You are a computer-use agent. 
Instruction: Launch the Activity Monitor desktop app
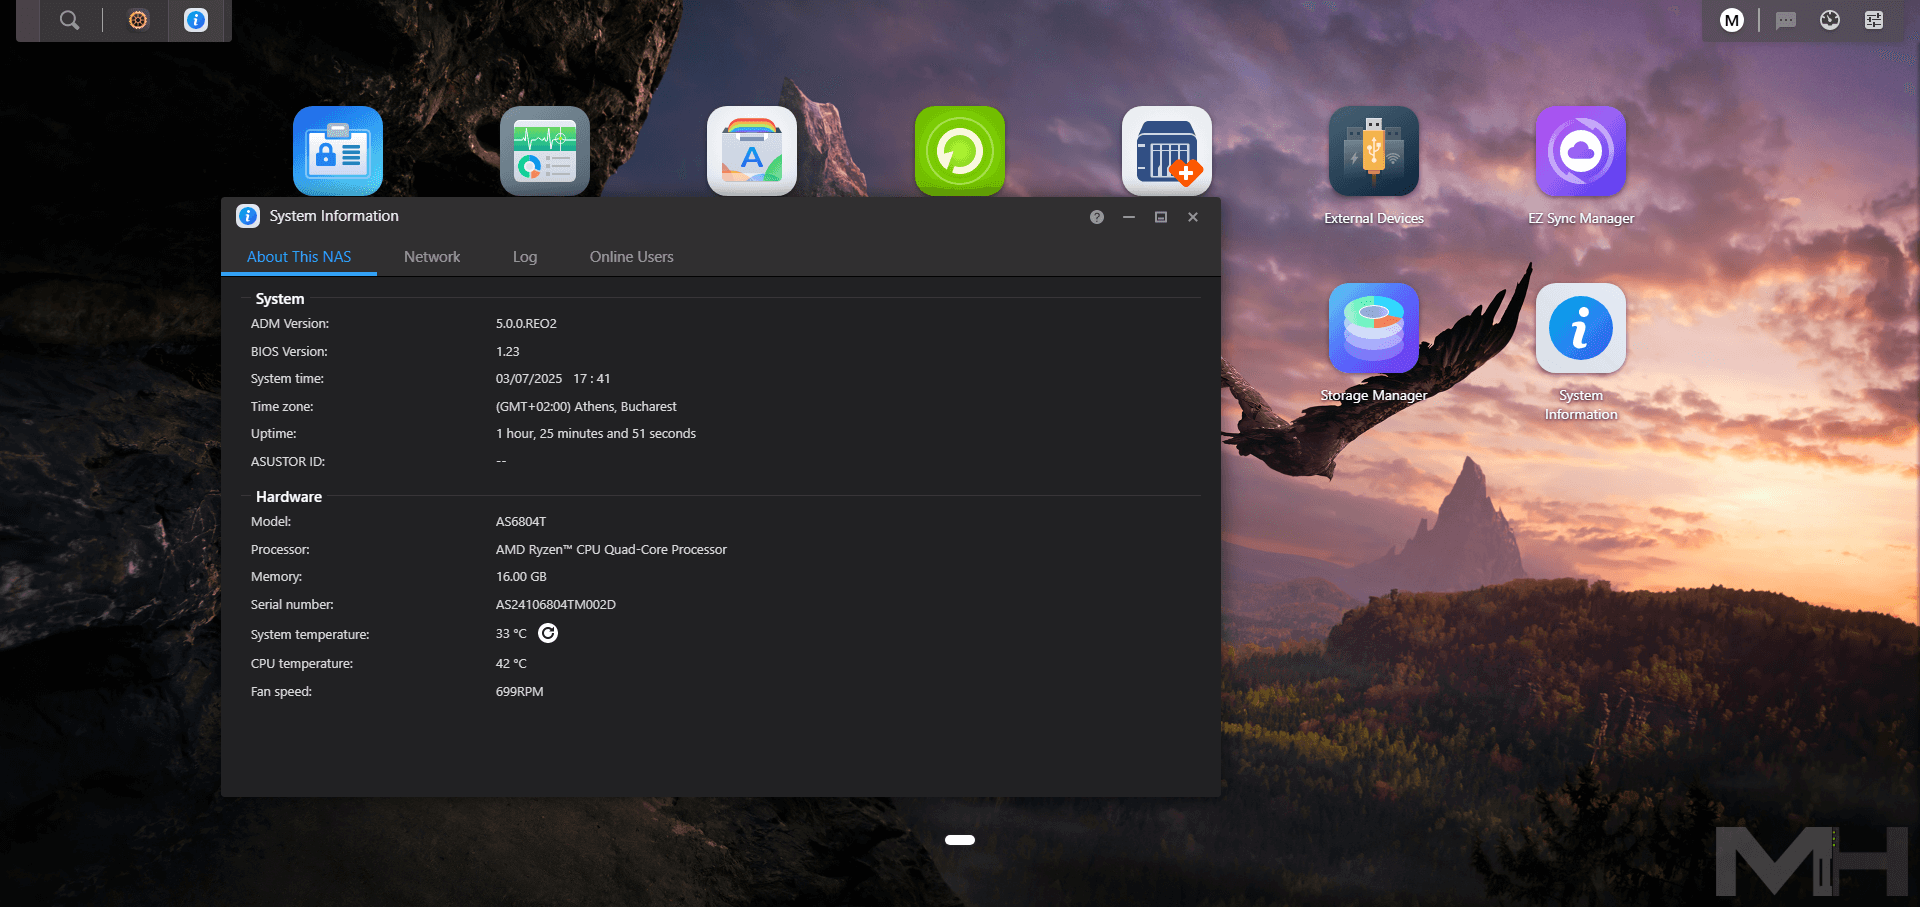[x=545, y=151]
